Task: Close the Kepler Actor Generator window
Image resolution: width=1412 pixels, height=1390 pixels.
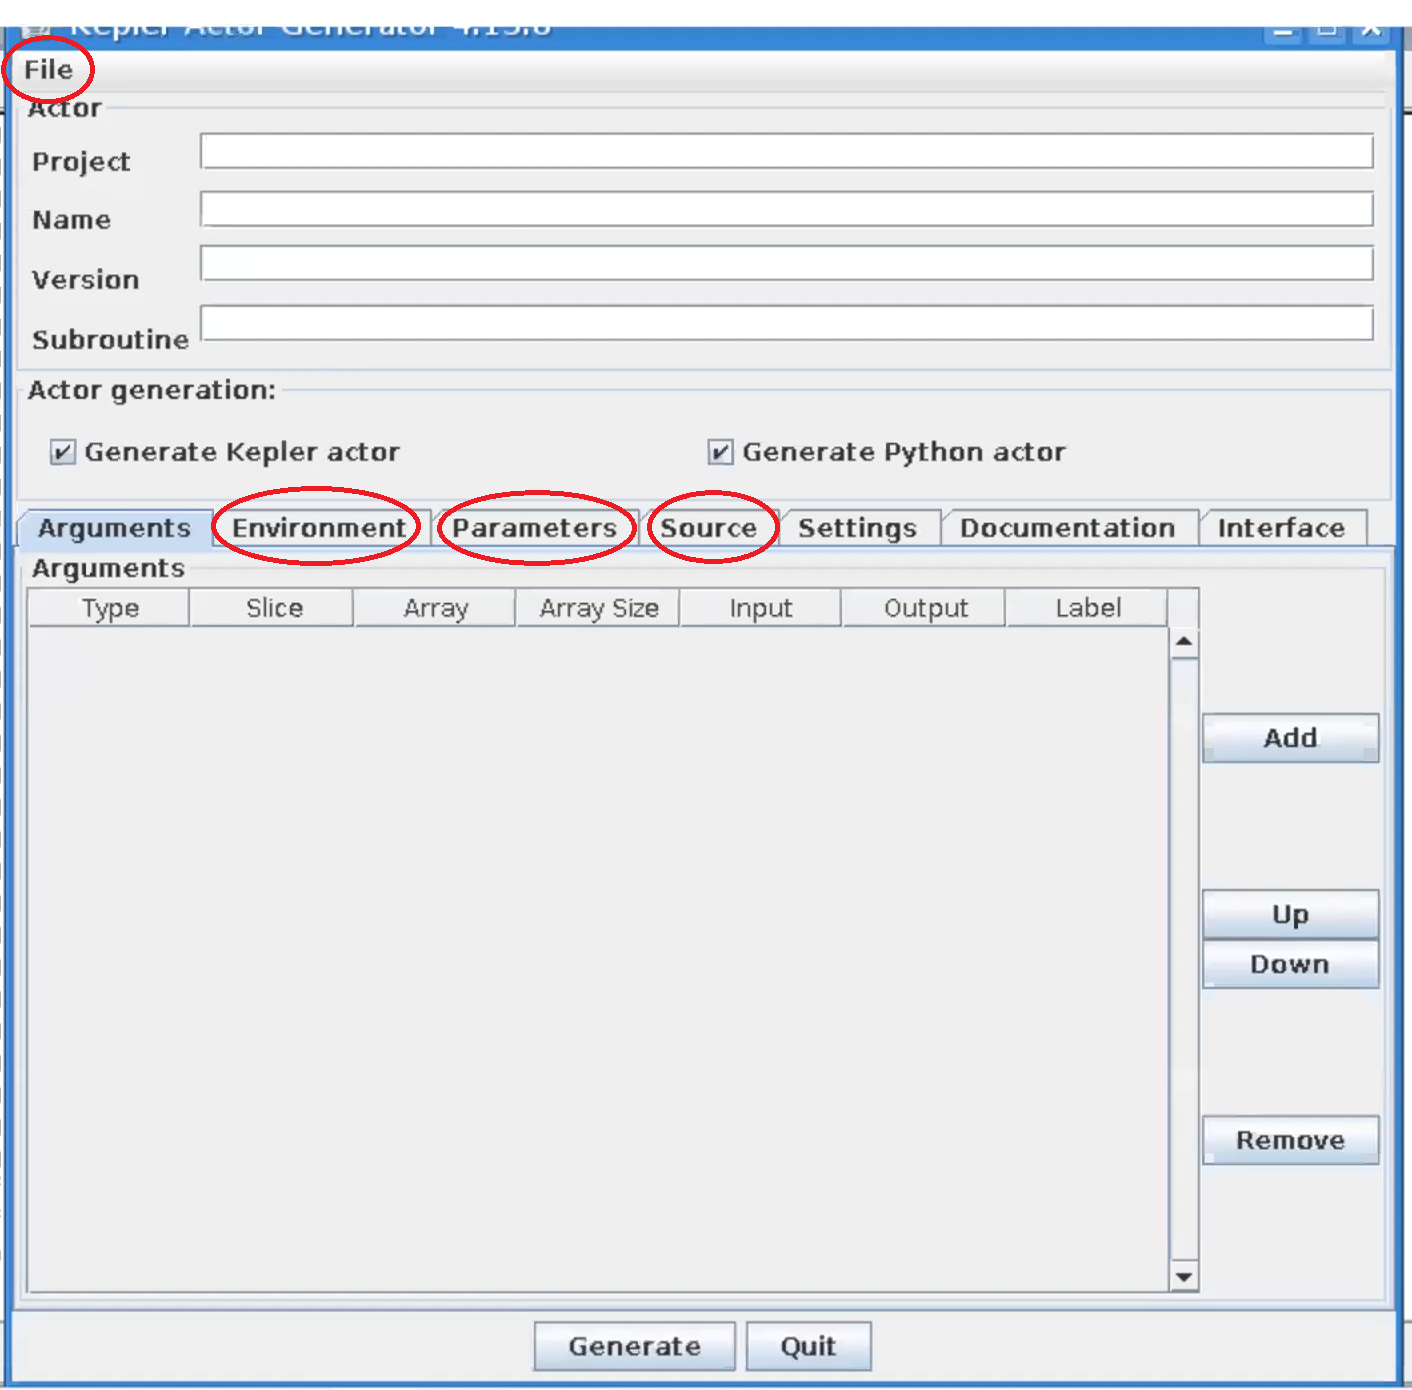Action: click(1372, 30)
